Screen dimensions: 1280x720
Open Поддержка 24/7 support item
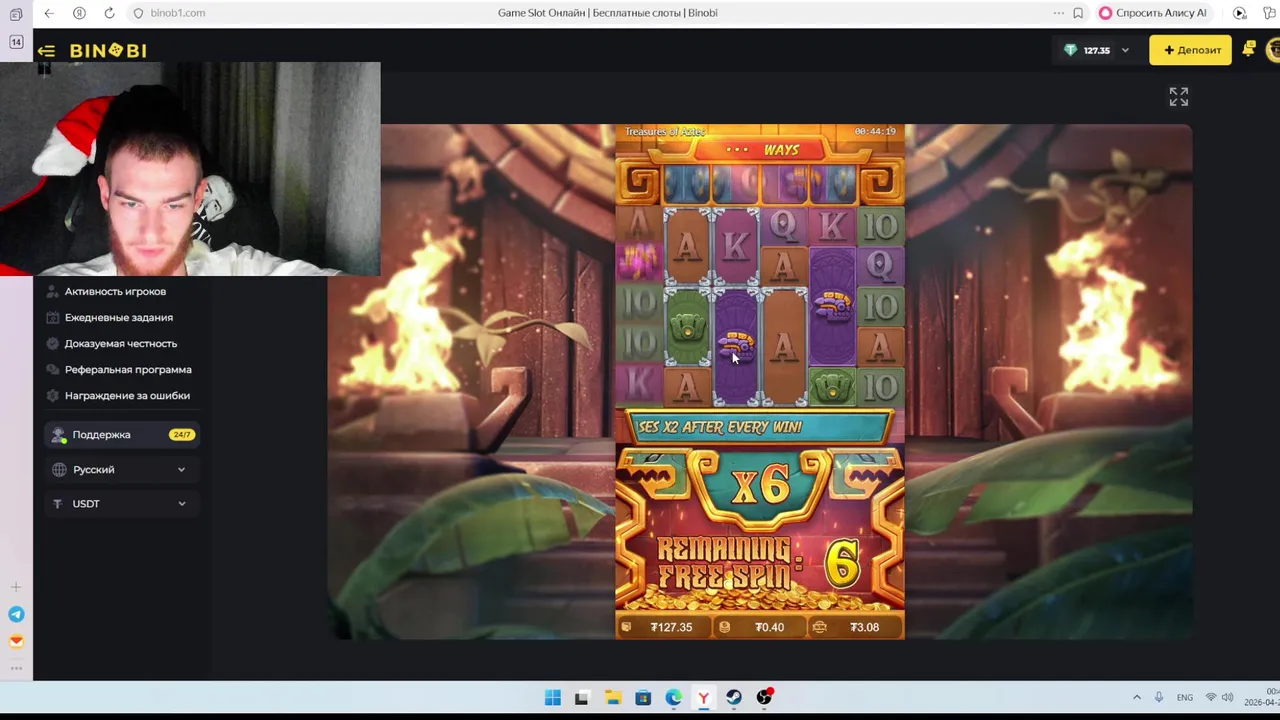tap(120, 435)
